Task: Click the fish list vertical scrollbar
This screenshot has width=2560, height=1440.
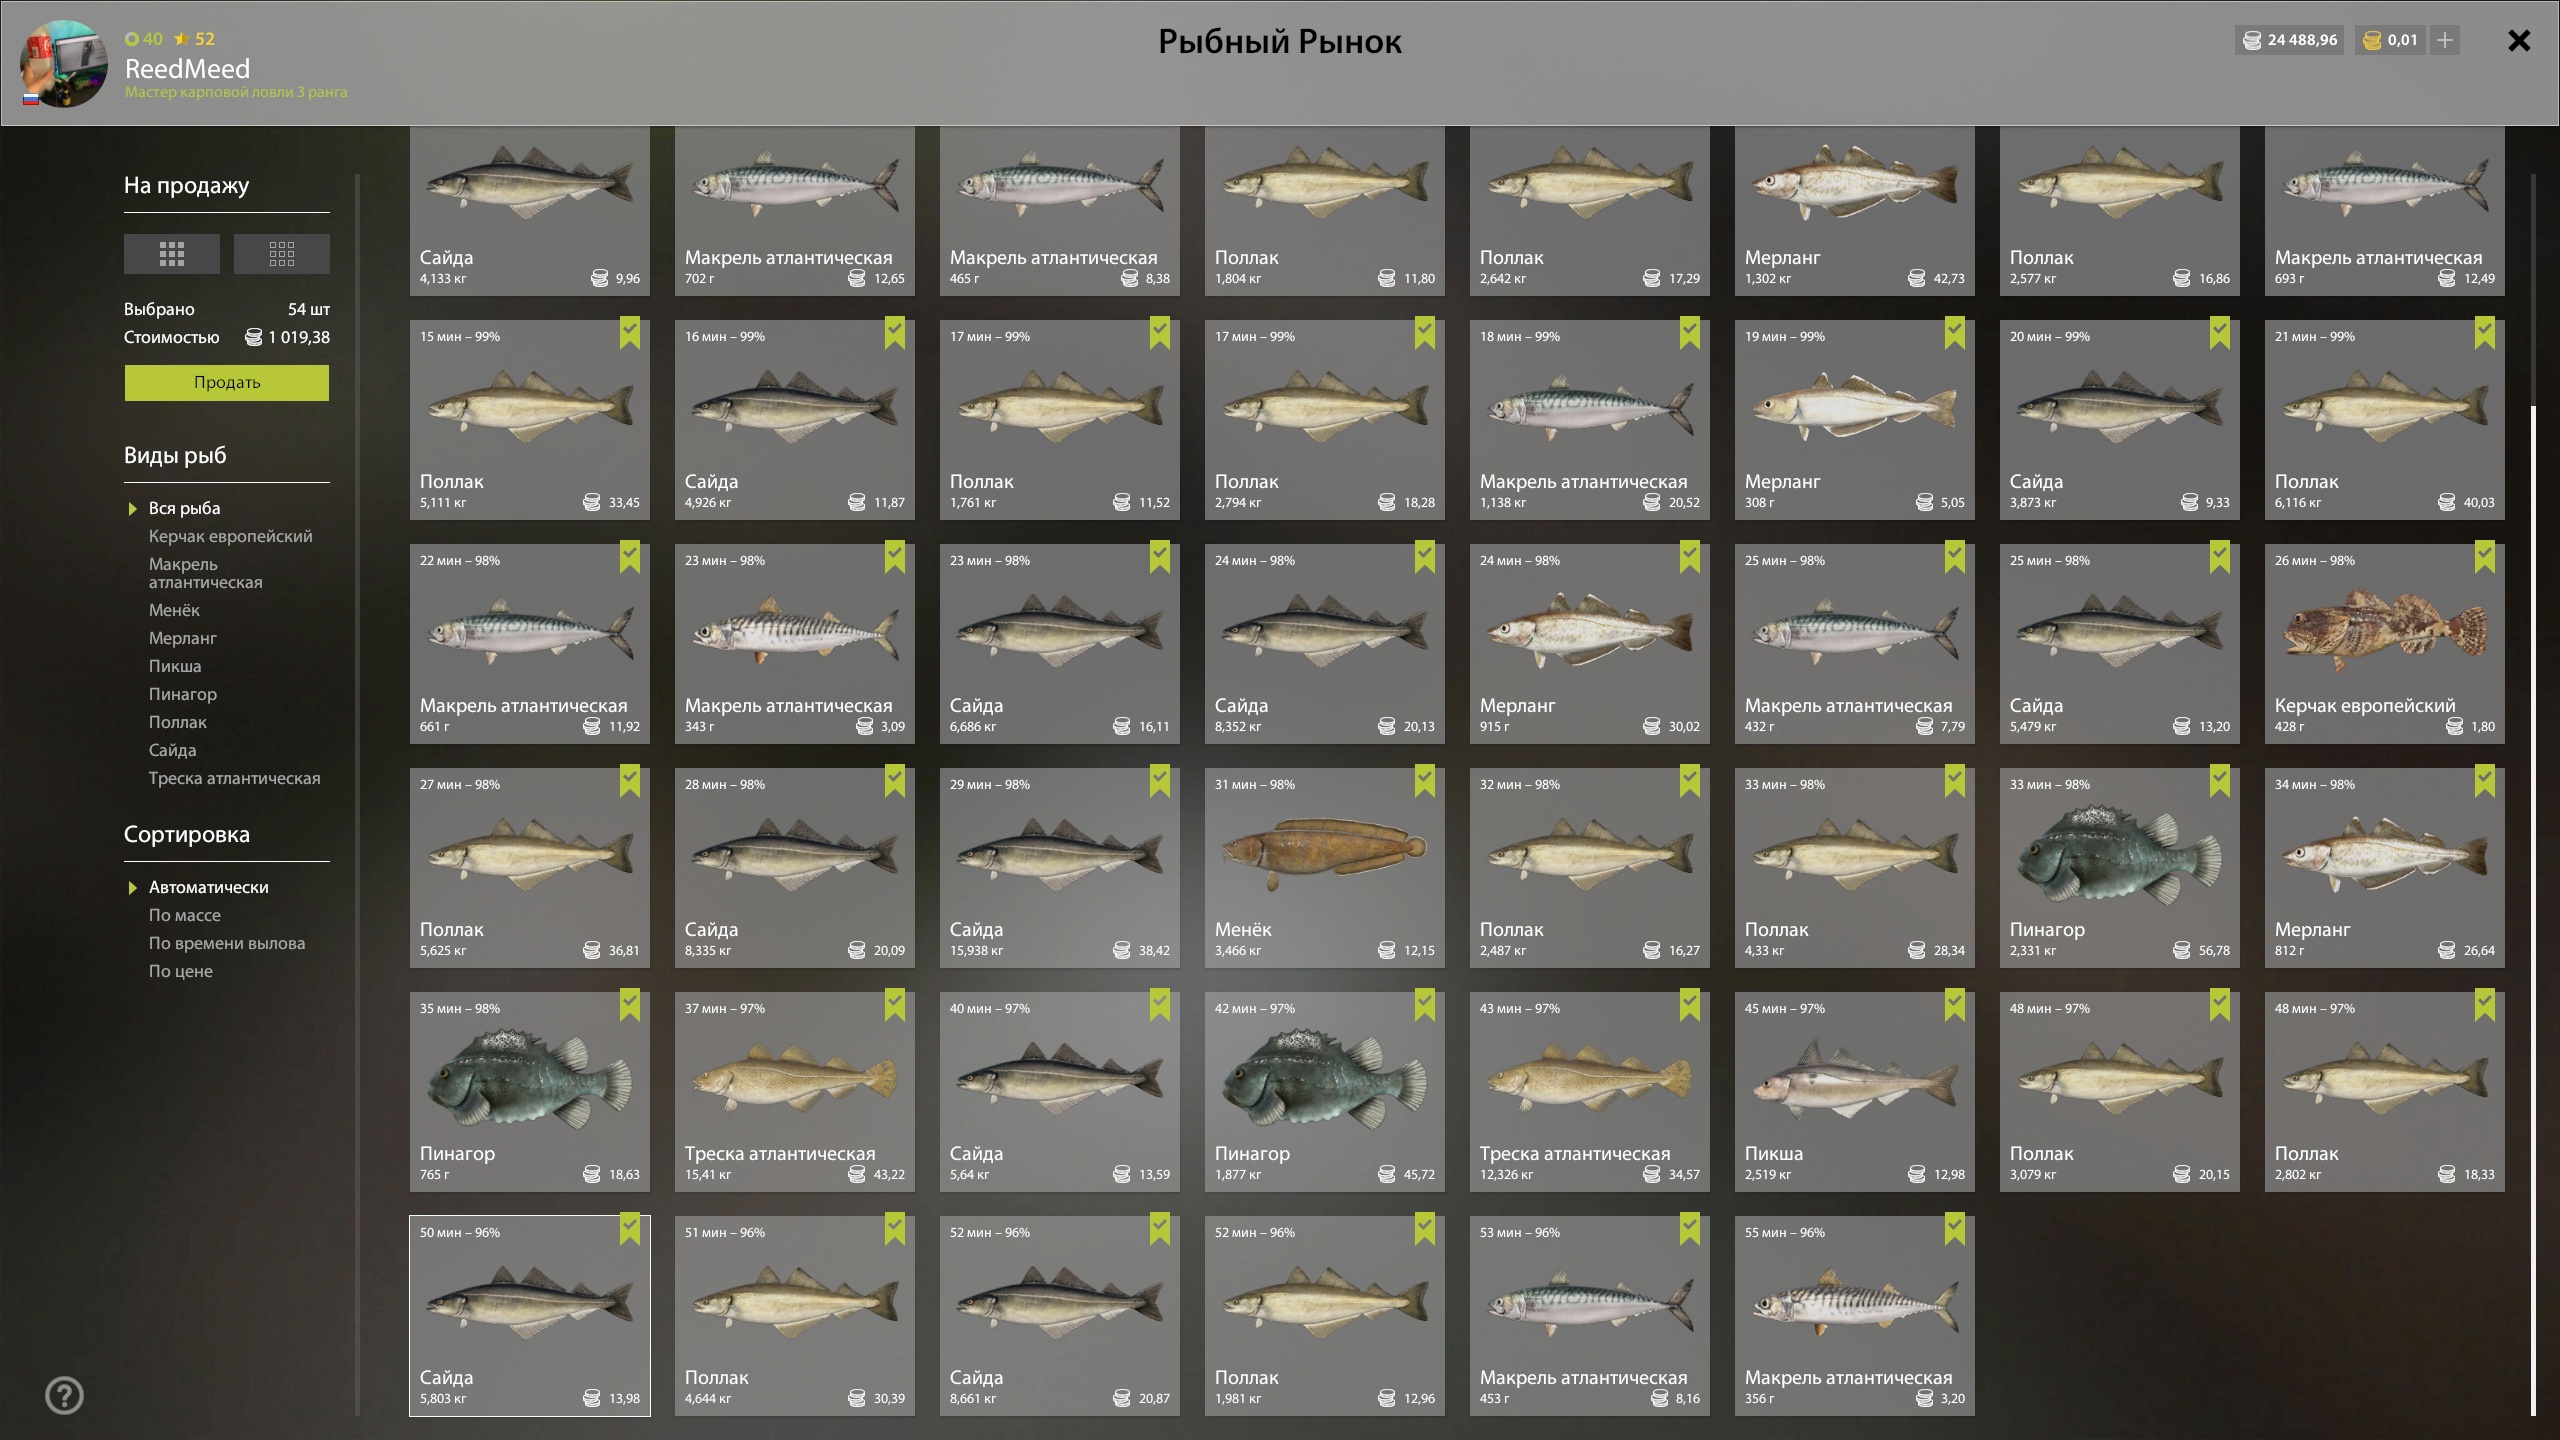Action: pyautogui.click(x=2533, y=910)
